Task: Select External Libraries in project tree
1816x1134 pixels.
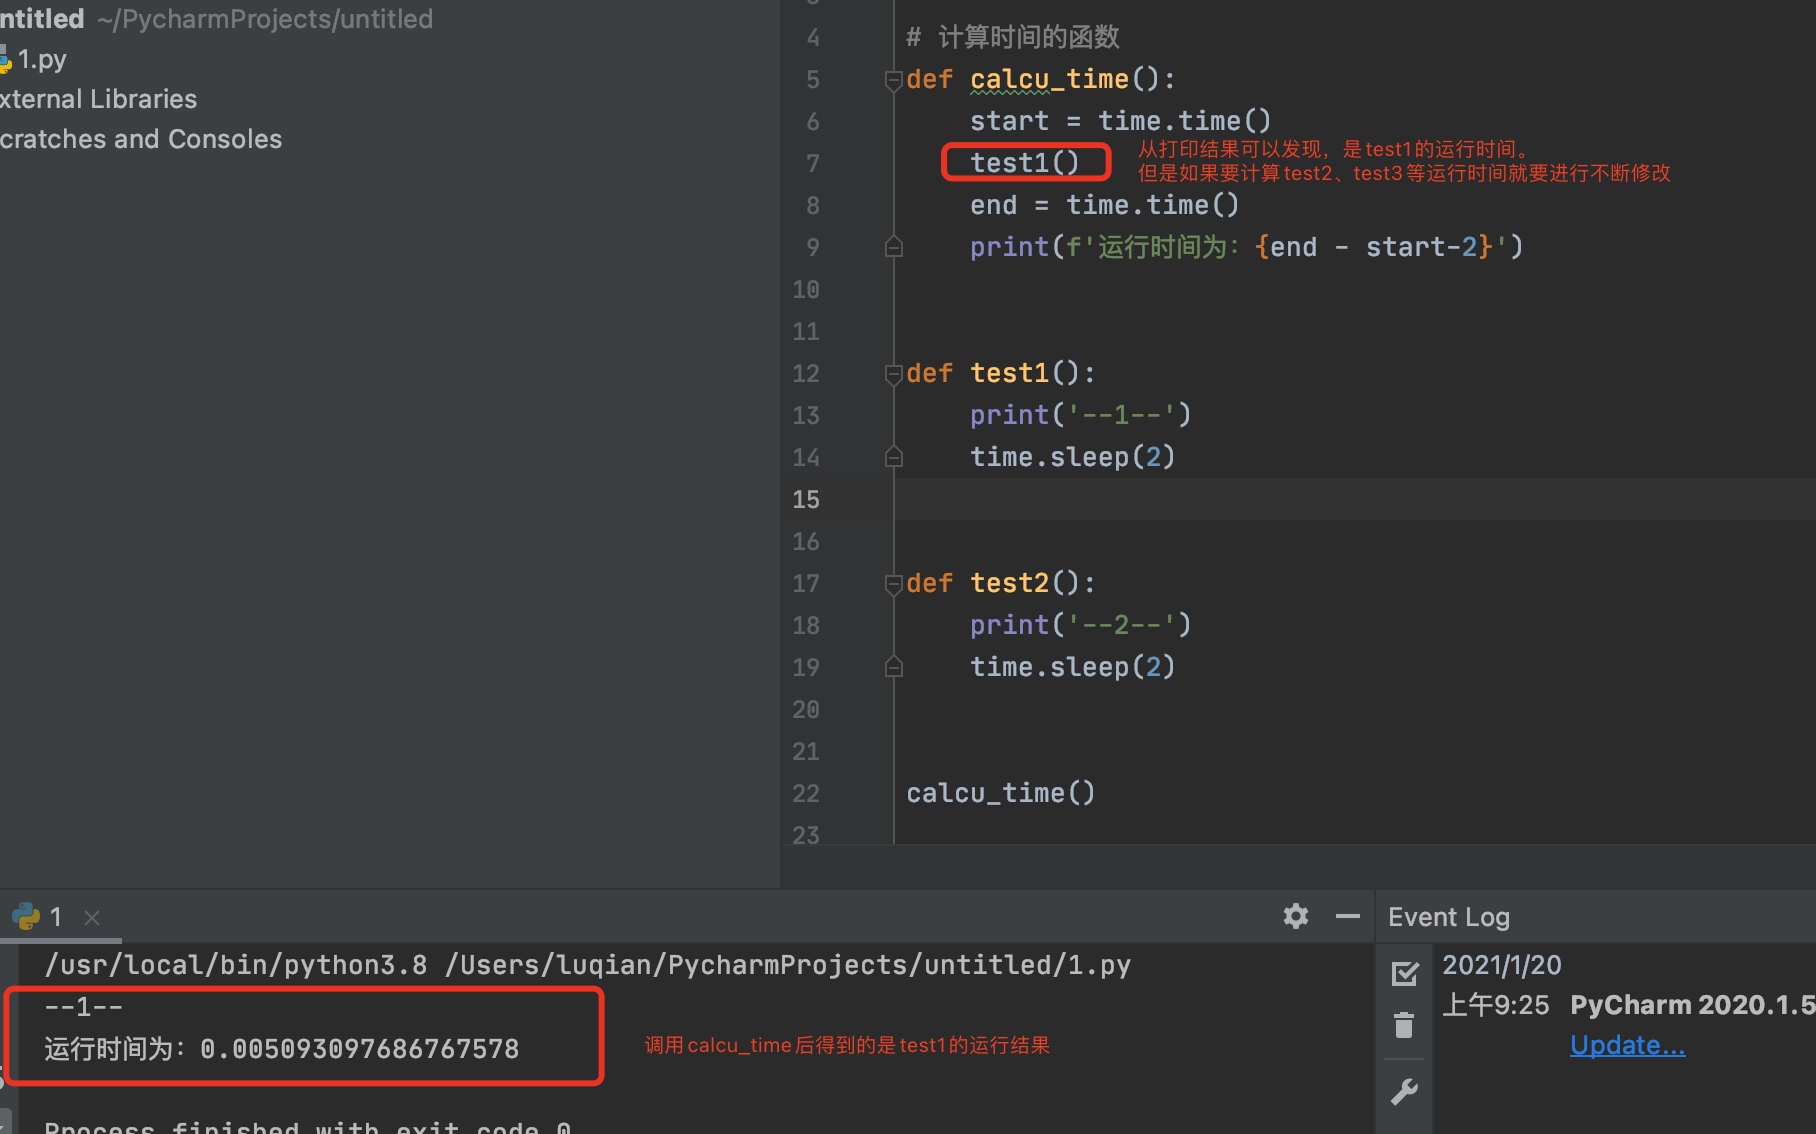Action: coord(98,99)
